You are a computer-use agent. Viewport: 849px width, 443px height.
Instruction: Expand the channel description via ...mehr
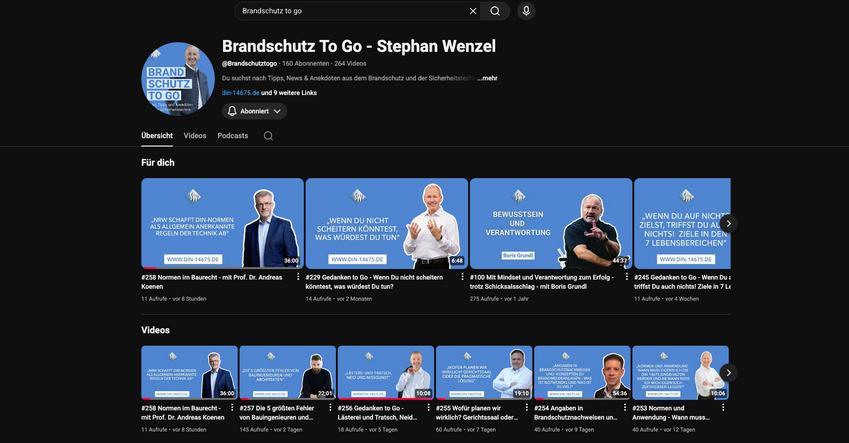487,78
